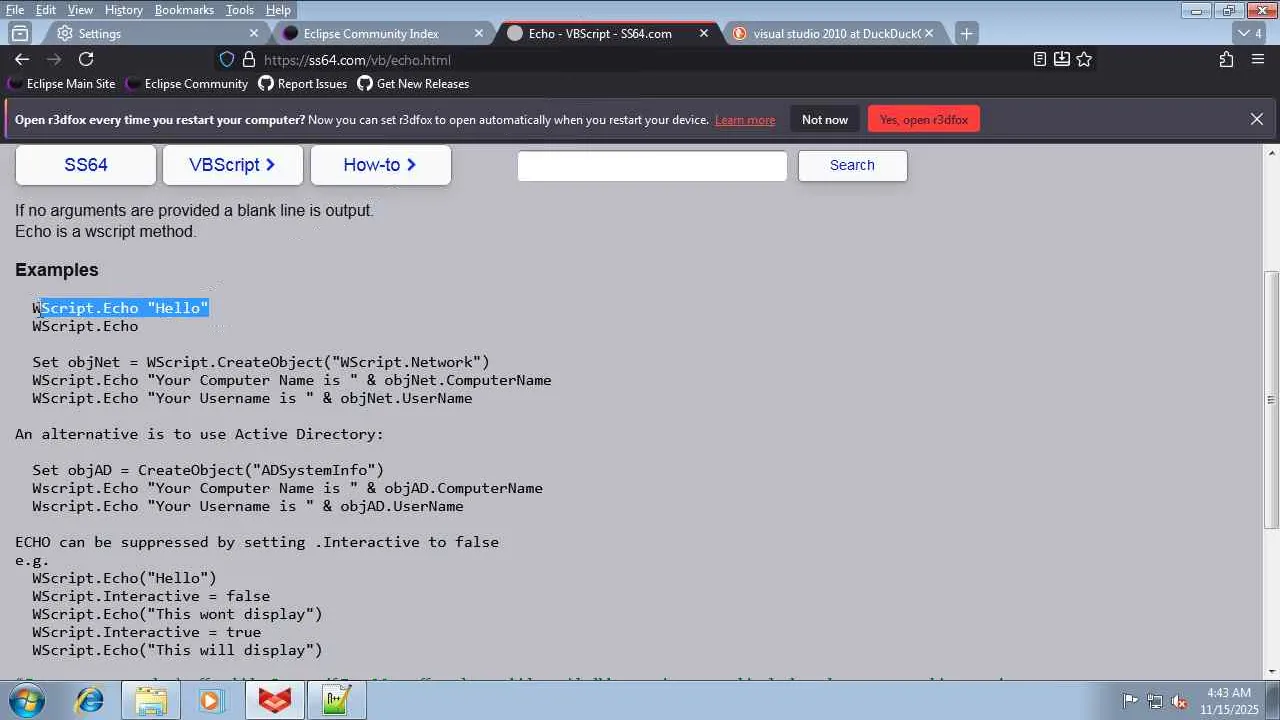Open a new tab with the plus button

point(966,33)
